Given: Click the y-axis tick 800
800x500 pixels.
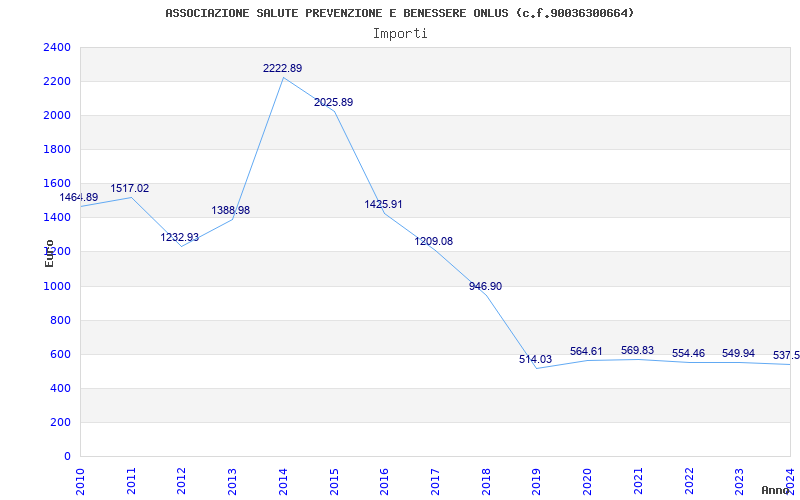Looking at the screenshot, I should coord(61,320).
